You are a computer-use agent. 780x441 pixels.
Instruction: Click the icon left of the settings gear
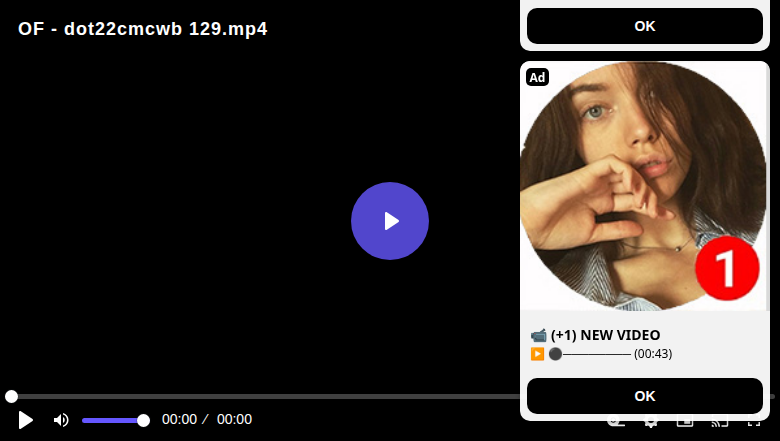coord(616,424)
